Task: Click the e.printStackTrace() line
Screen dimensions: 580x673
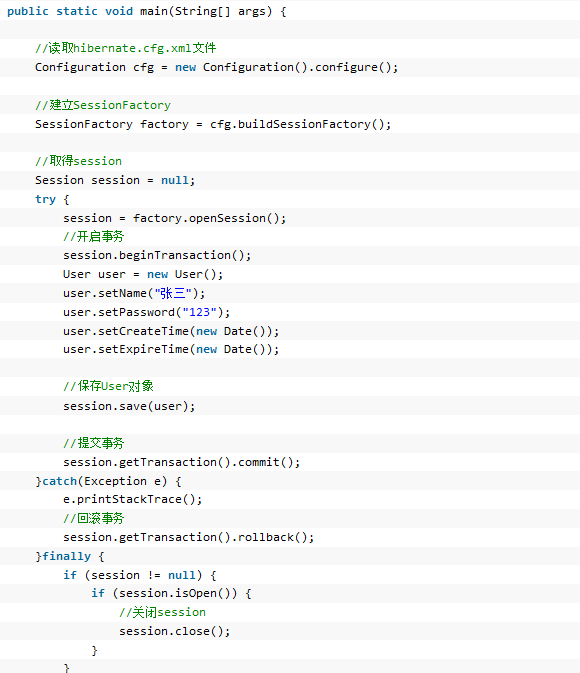Action: pos(133,500)
